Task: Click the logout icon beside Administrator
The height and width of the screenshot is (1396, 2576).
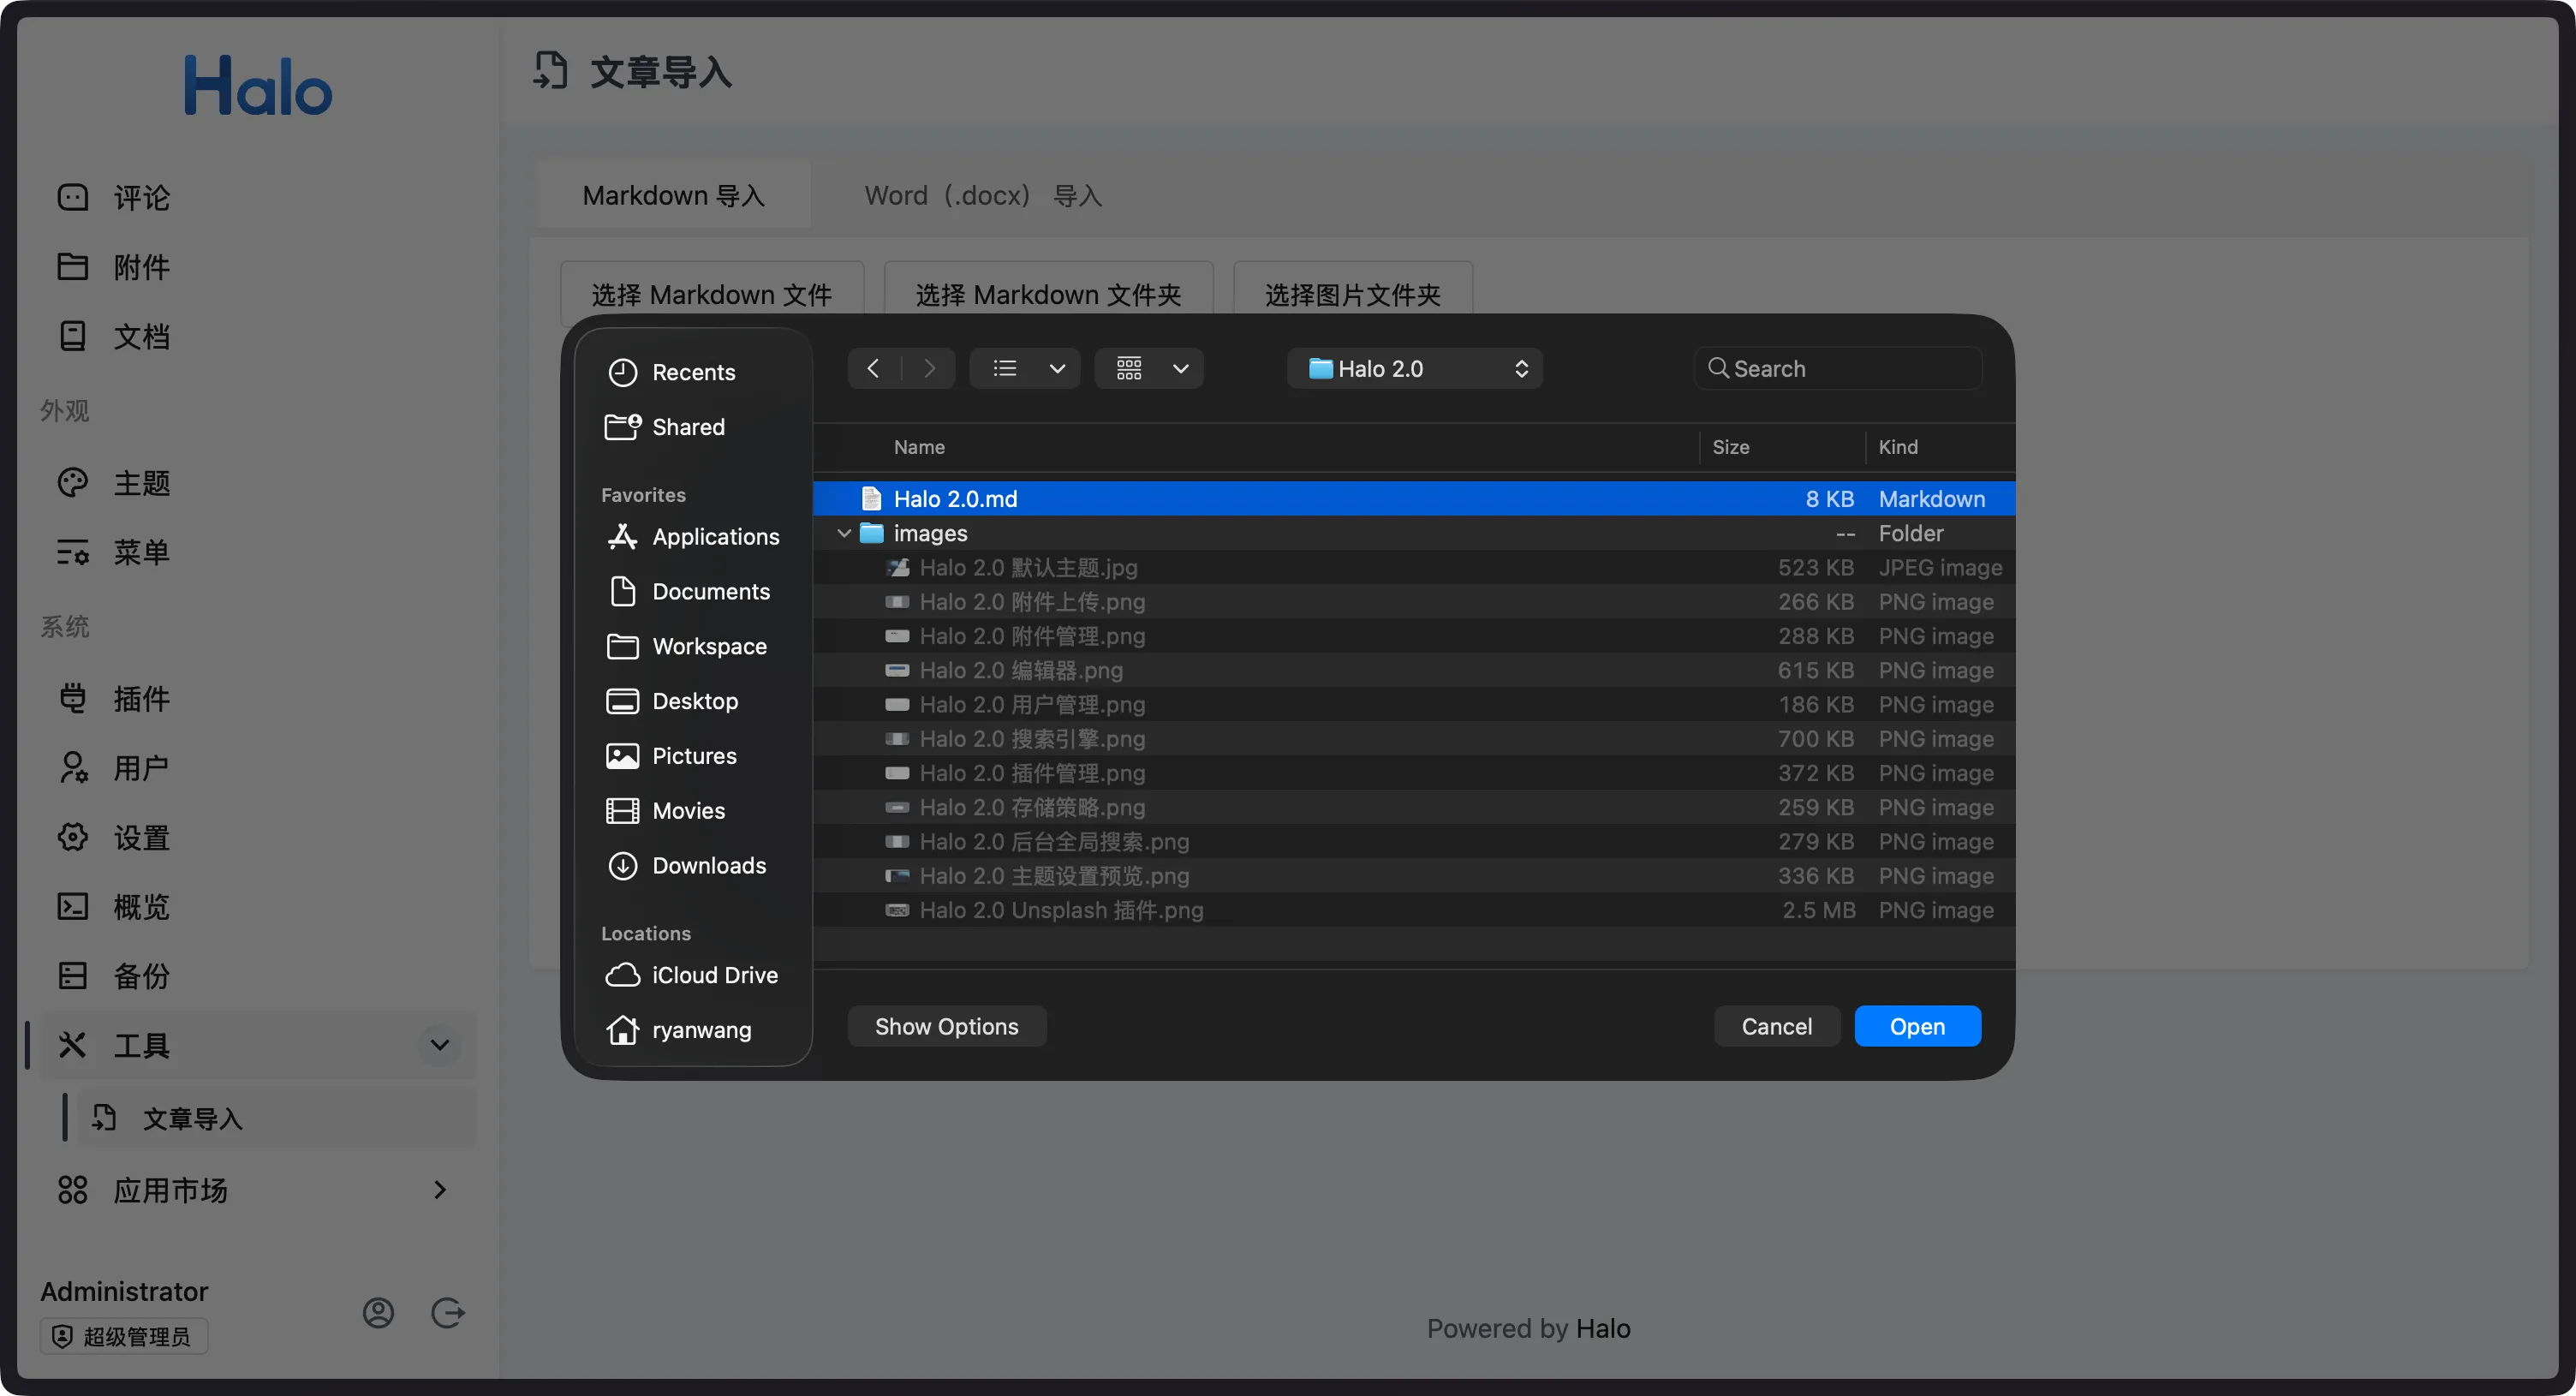Action: (x=447, y=1312)
